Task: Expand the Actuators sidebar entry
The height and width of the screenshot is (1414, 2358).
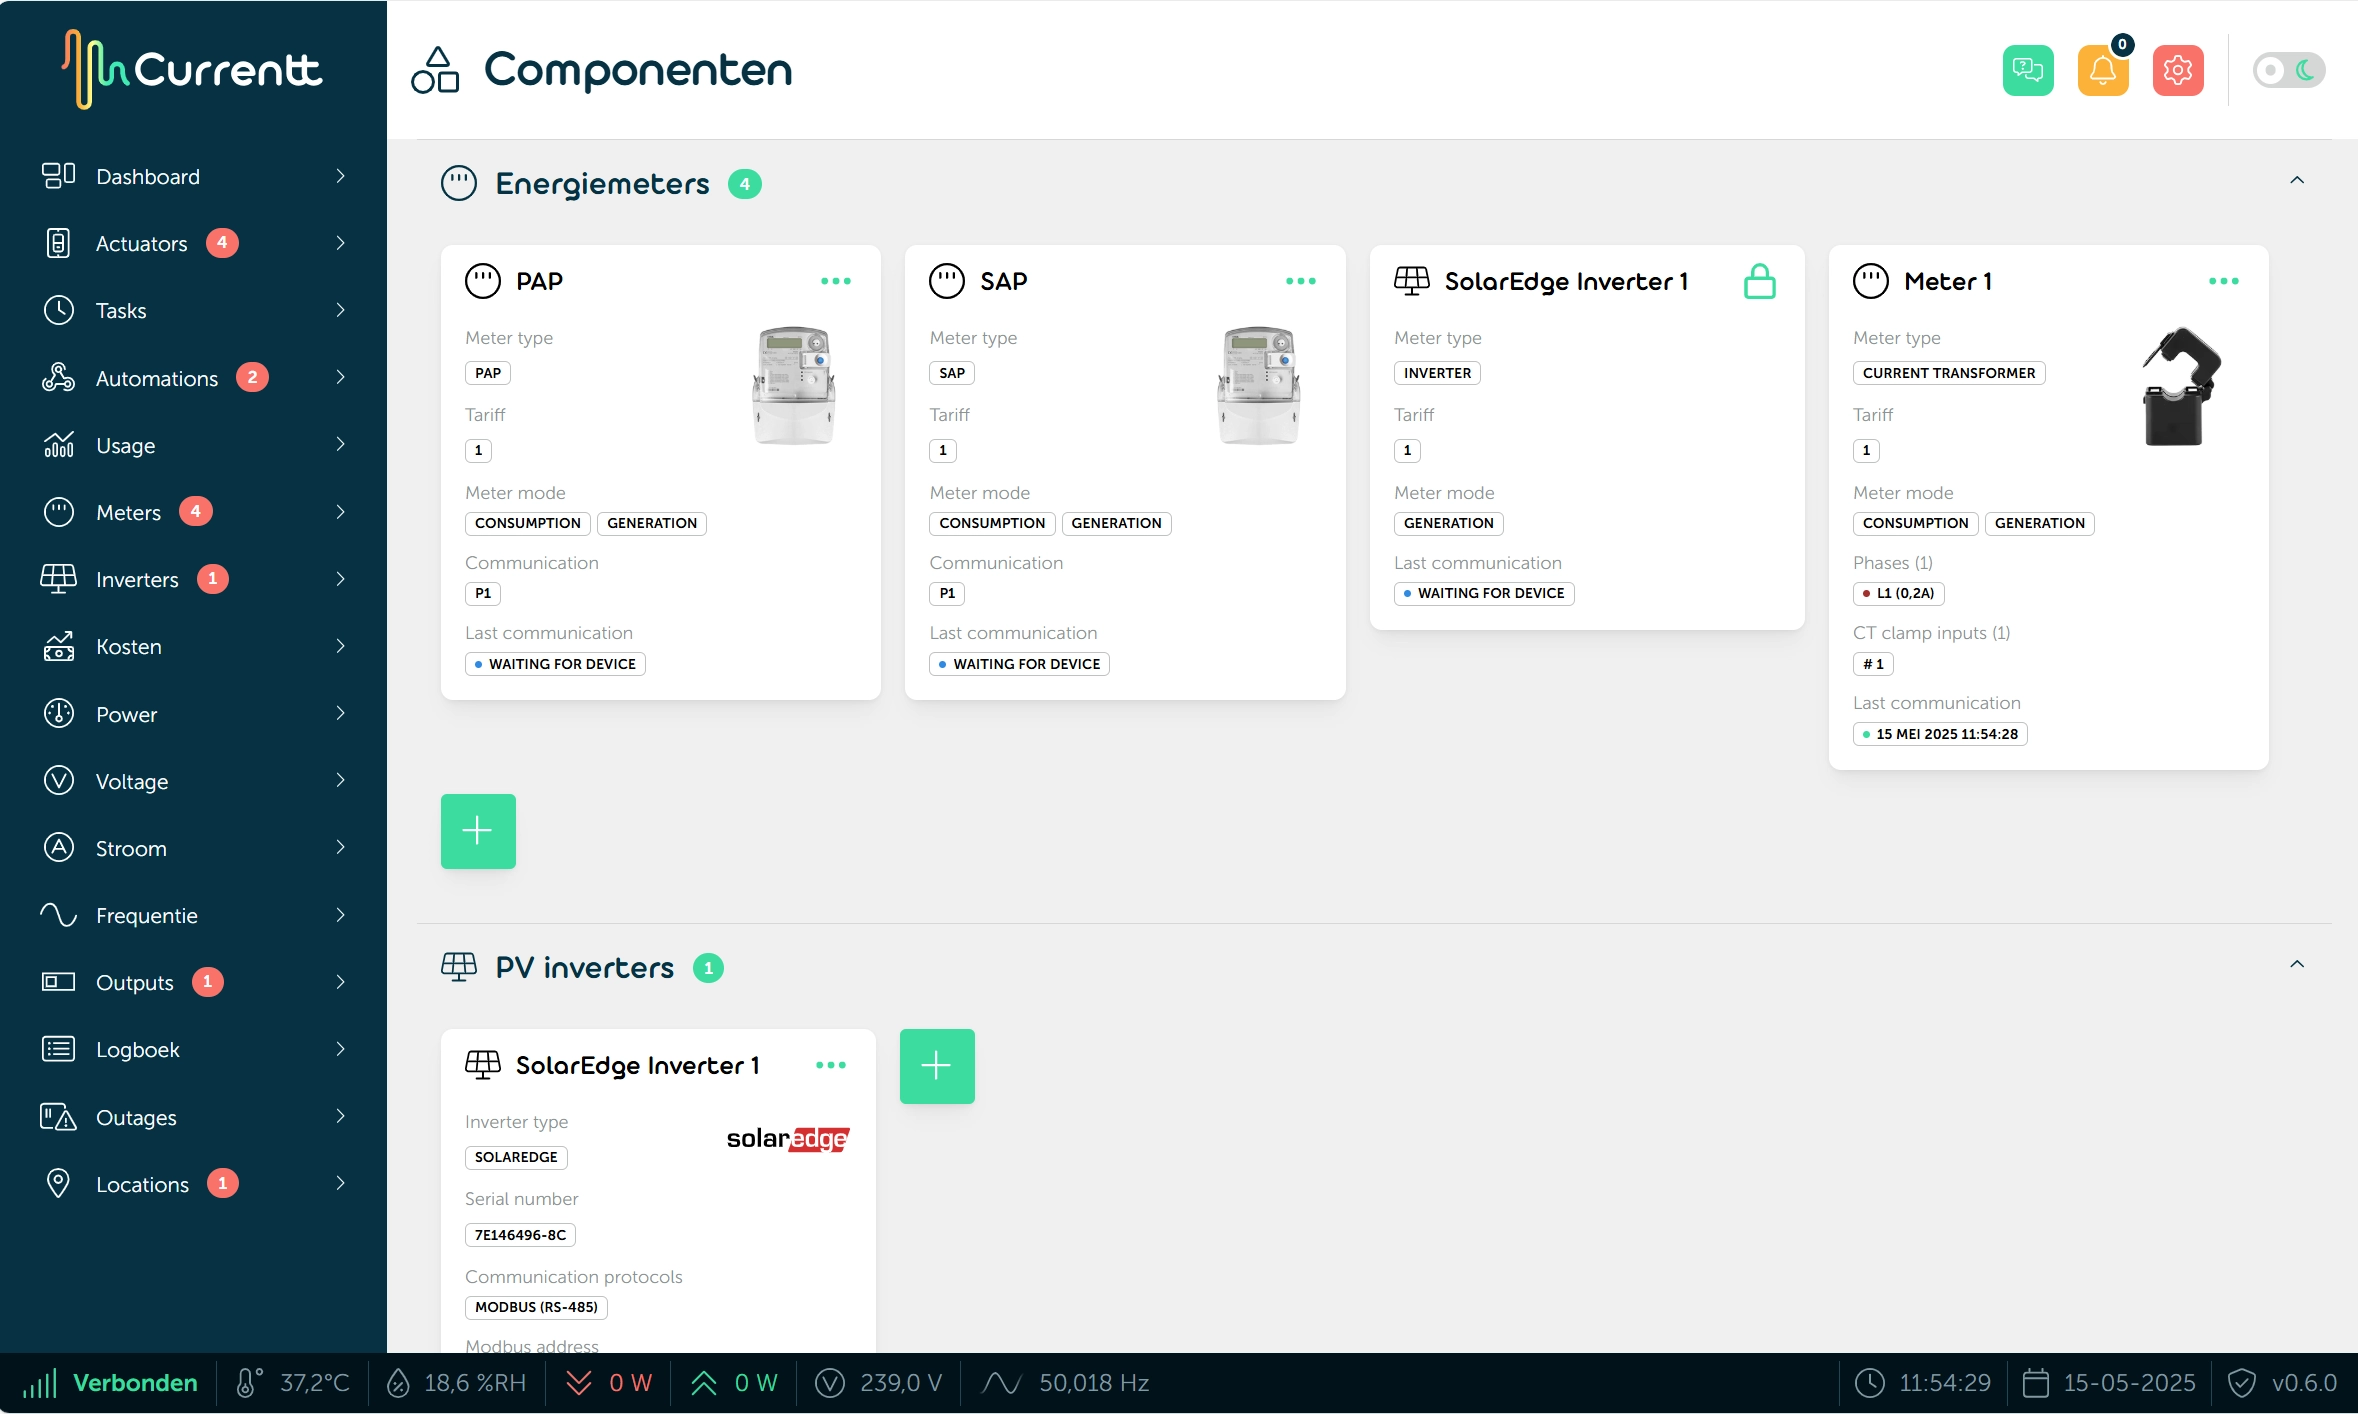Action: (x=339, y=243)
